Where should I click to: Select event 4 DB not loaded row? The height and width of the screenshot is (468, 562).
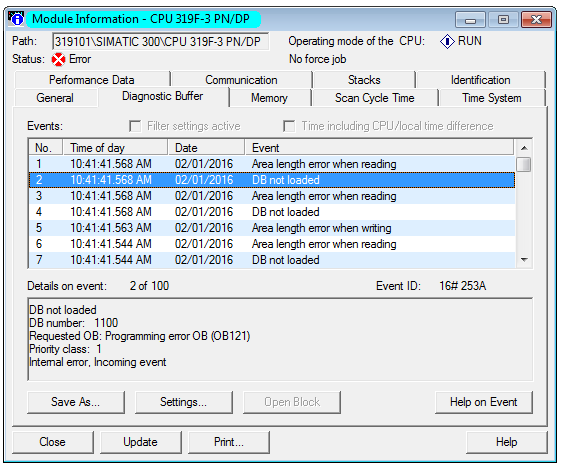(x=272, y=212)
